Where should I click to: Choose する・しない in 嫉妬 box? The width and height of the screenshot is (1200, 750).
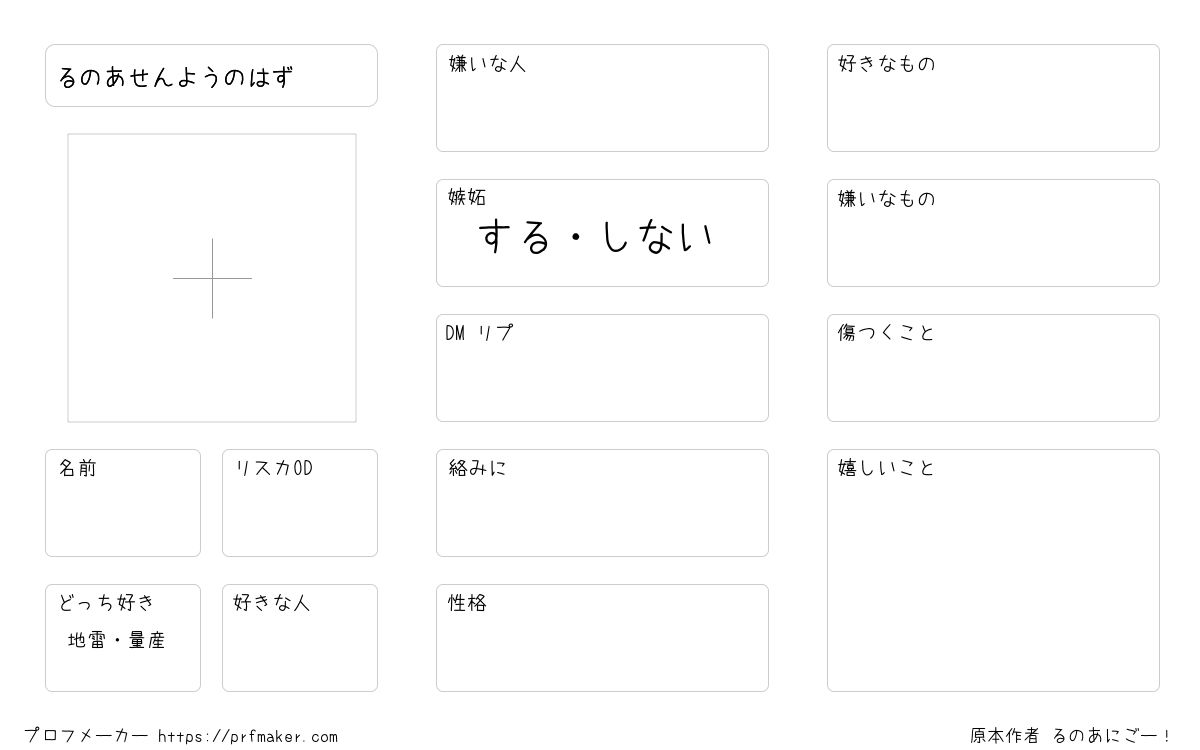(x=597, y=237)
